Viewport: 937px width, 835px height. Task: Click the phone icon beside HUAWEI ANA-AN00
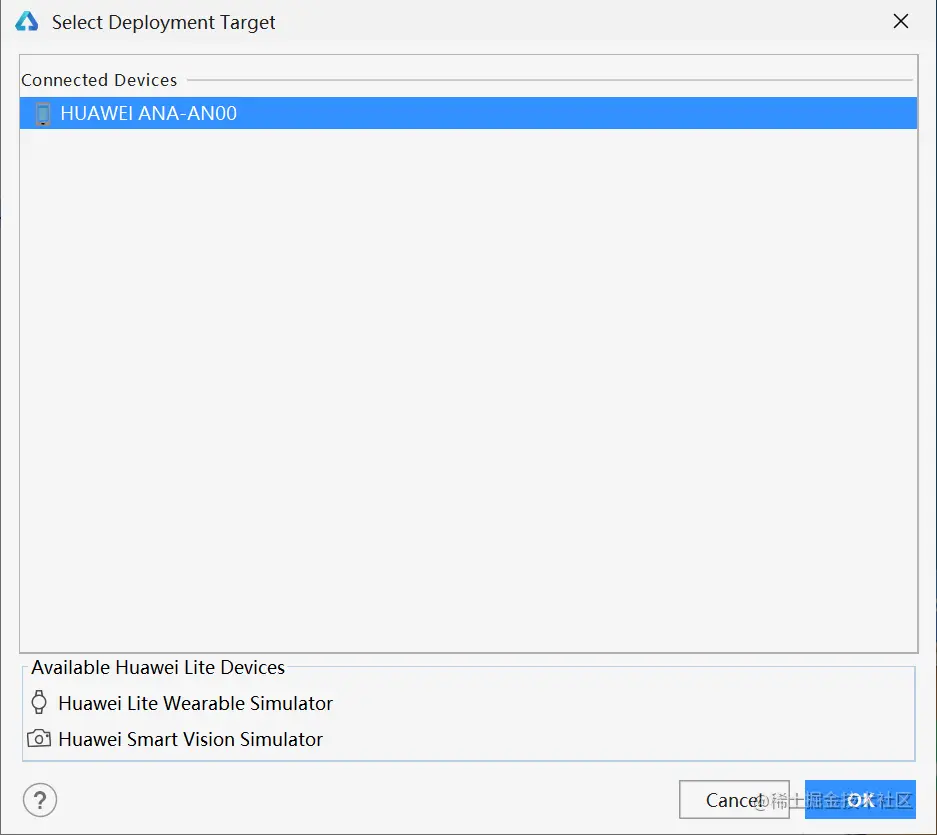(x=42, y=114)
